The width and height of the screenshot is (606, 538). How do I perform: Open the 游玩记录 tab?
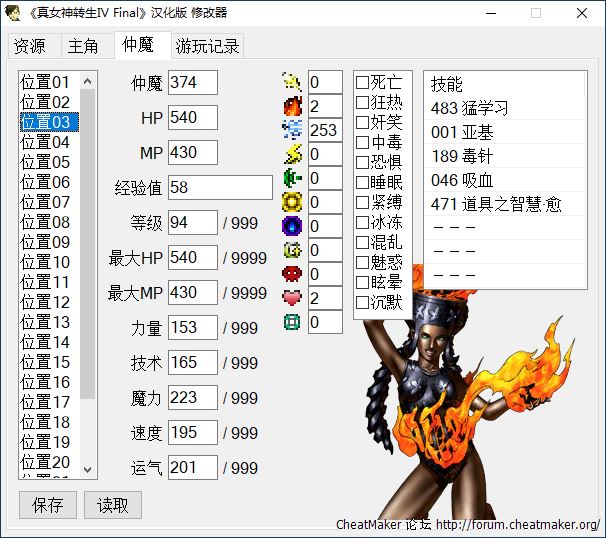point(207,47)
